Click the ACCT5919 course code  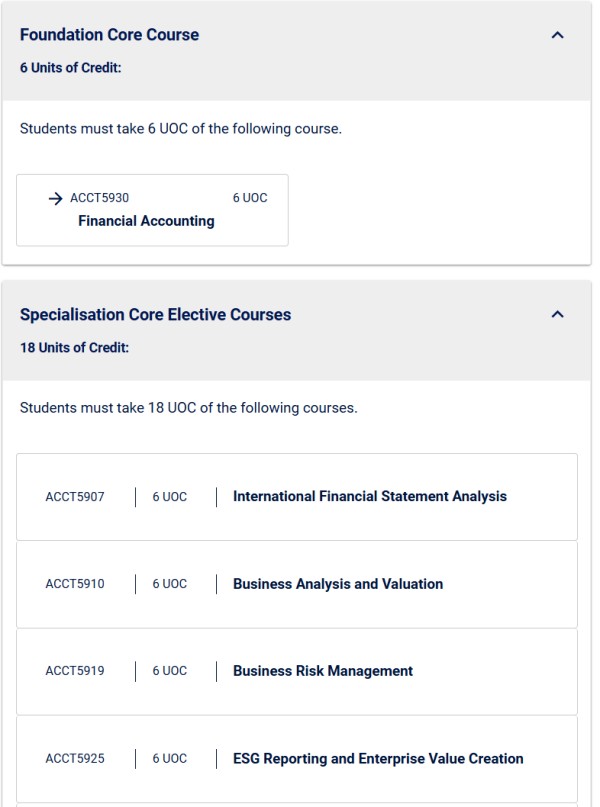point(75,671)
